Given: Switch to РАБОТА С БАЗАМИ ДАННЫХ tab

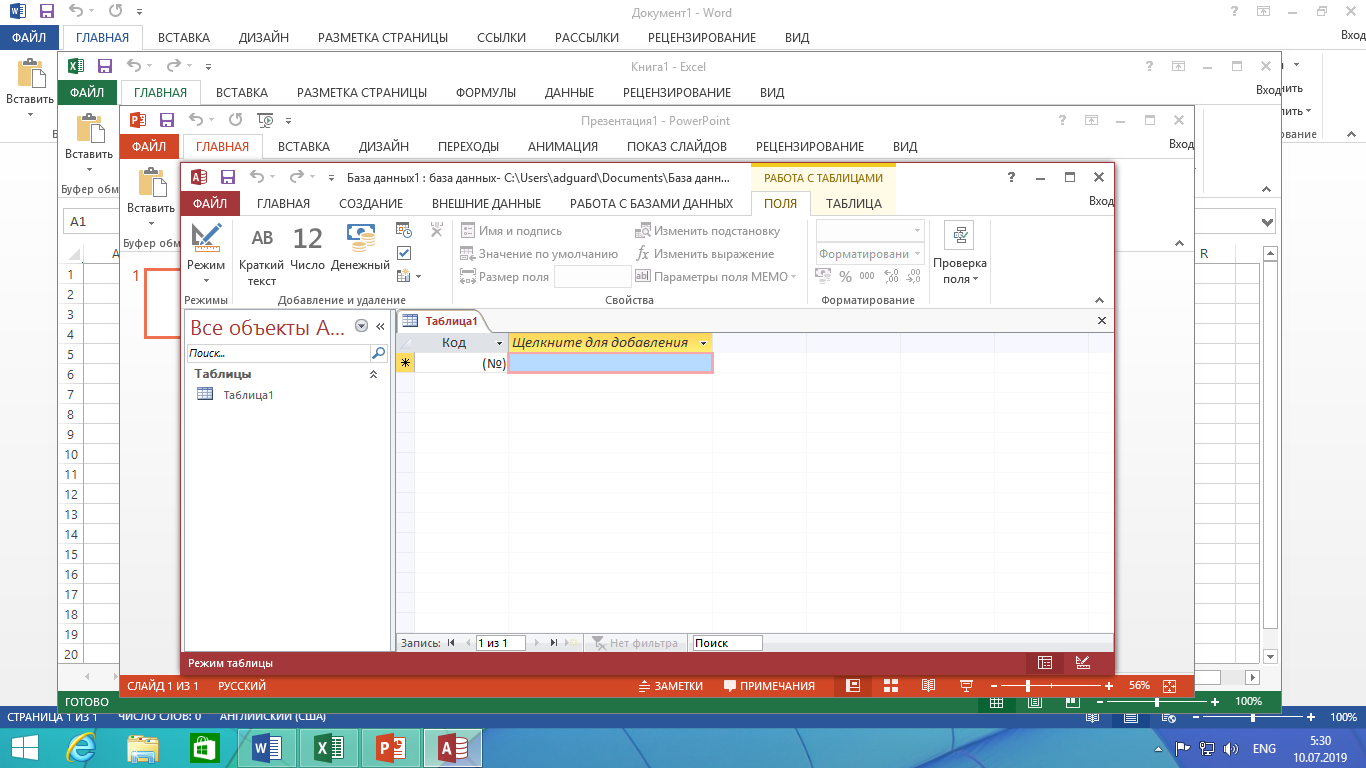Looking at the screenshot, I should click(x=651, y=203).
